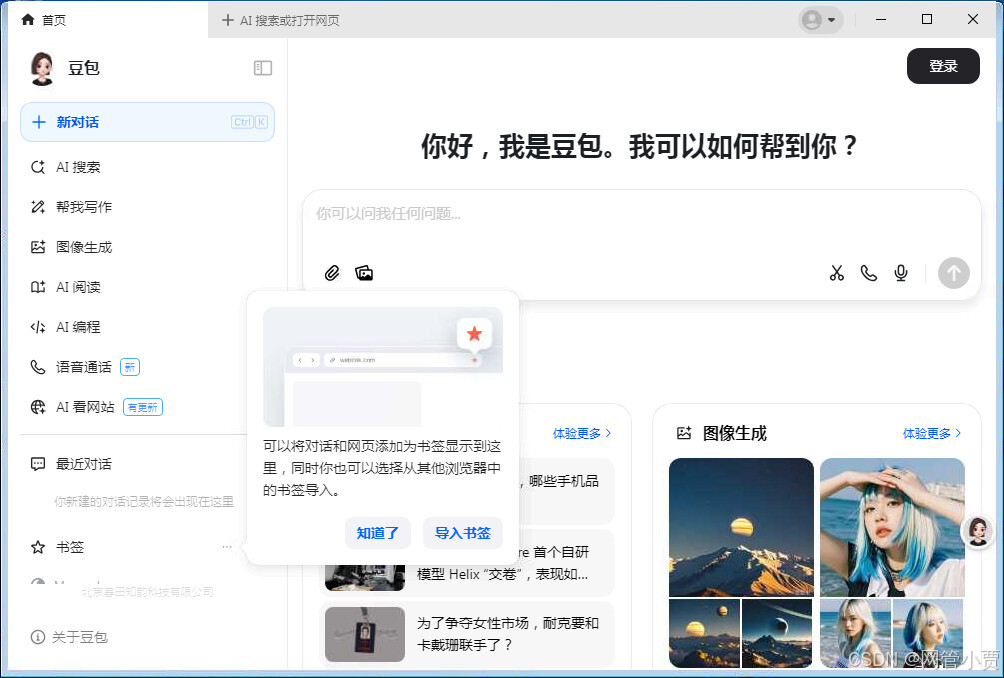Viewport: 1004px width, 678px height.
Task: Click the 豆包 avatar in the sidebar
Action: (x=42, y=69)
